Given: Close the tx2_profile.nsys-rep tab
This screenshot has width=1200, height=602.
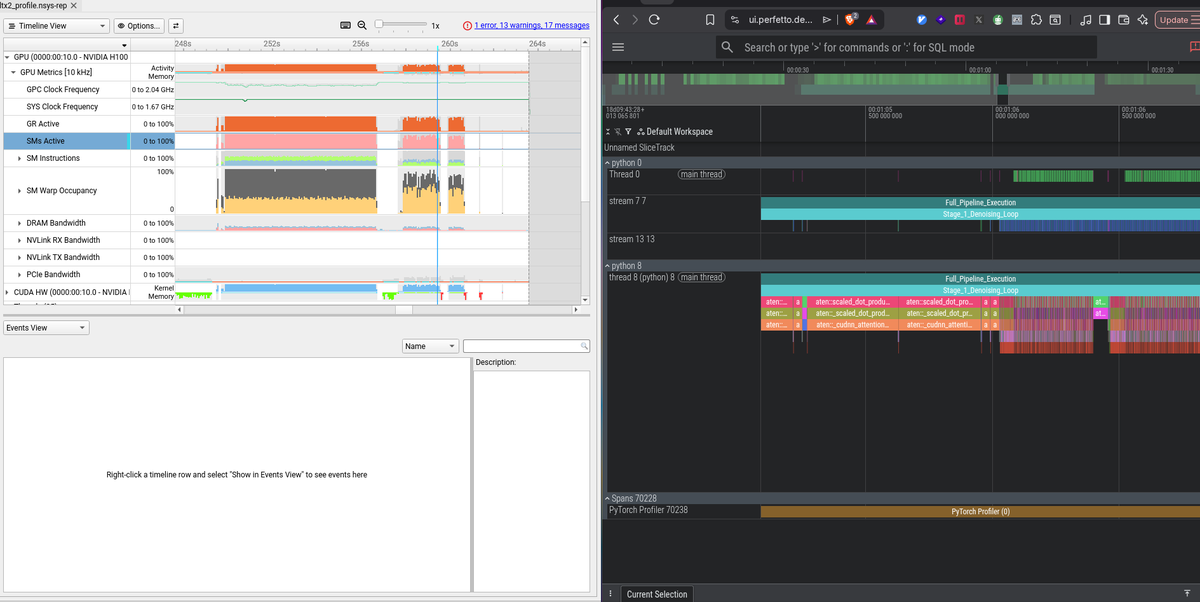Looking at the screenshot, I should coord(73,6).
